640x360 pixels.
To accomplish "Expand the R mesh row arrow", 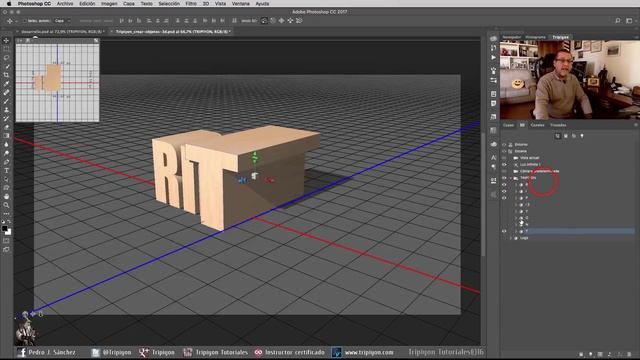I will [x=516, y=184].
